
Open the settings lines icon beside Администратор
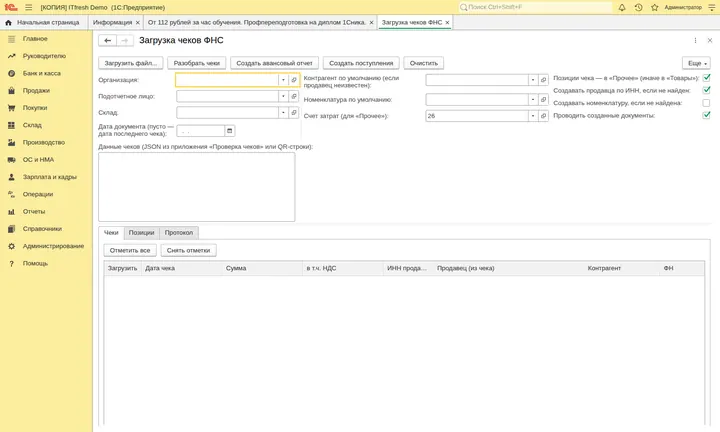pyautogui.click(x=712, y=7)
